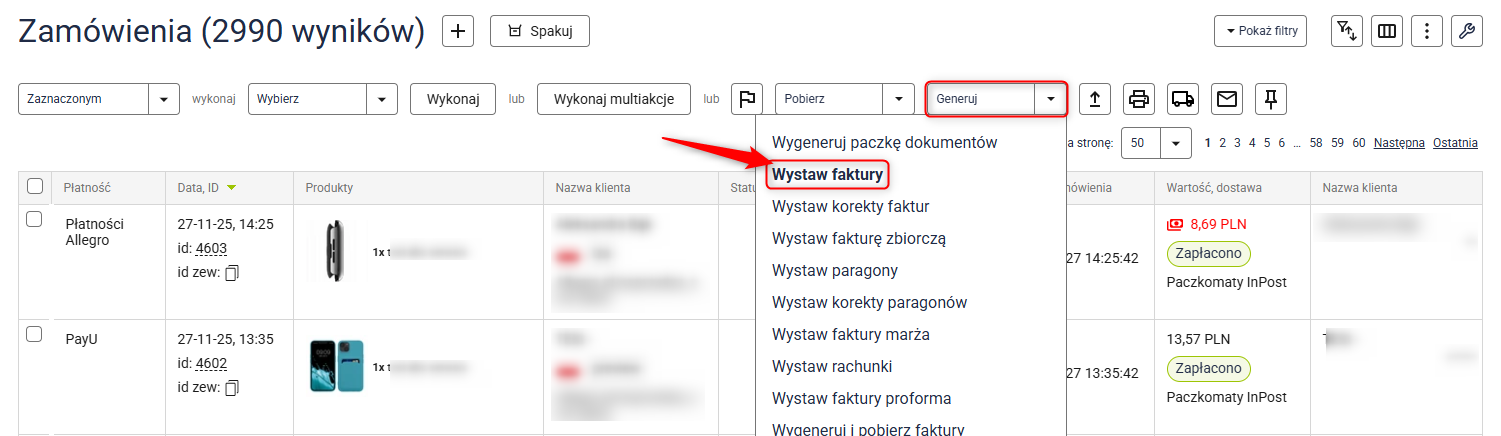Image resolution: width=1501 pixels, height=436 pixels.
Task: Go to the Następna page link
Action: click(1398, 143)
